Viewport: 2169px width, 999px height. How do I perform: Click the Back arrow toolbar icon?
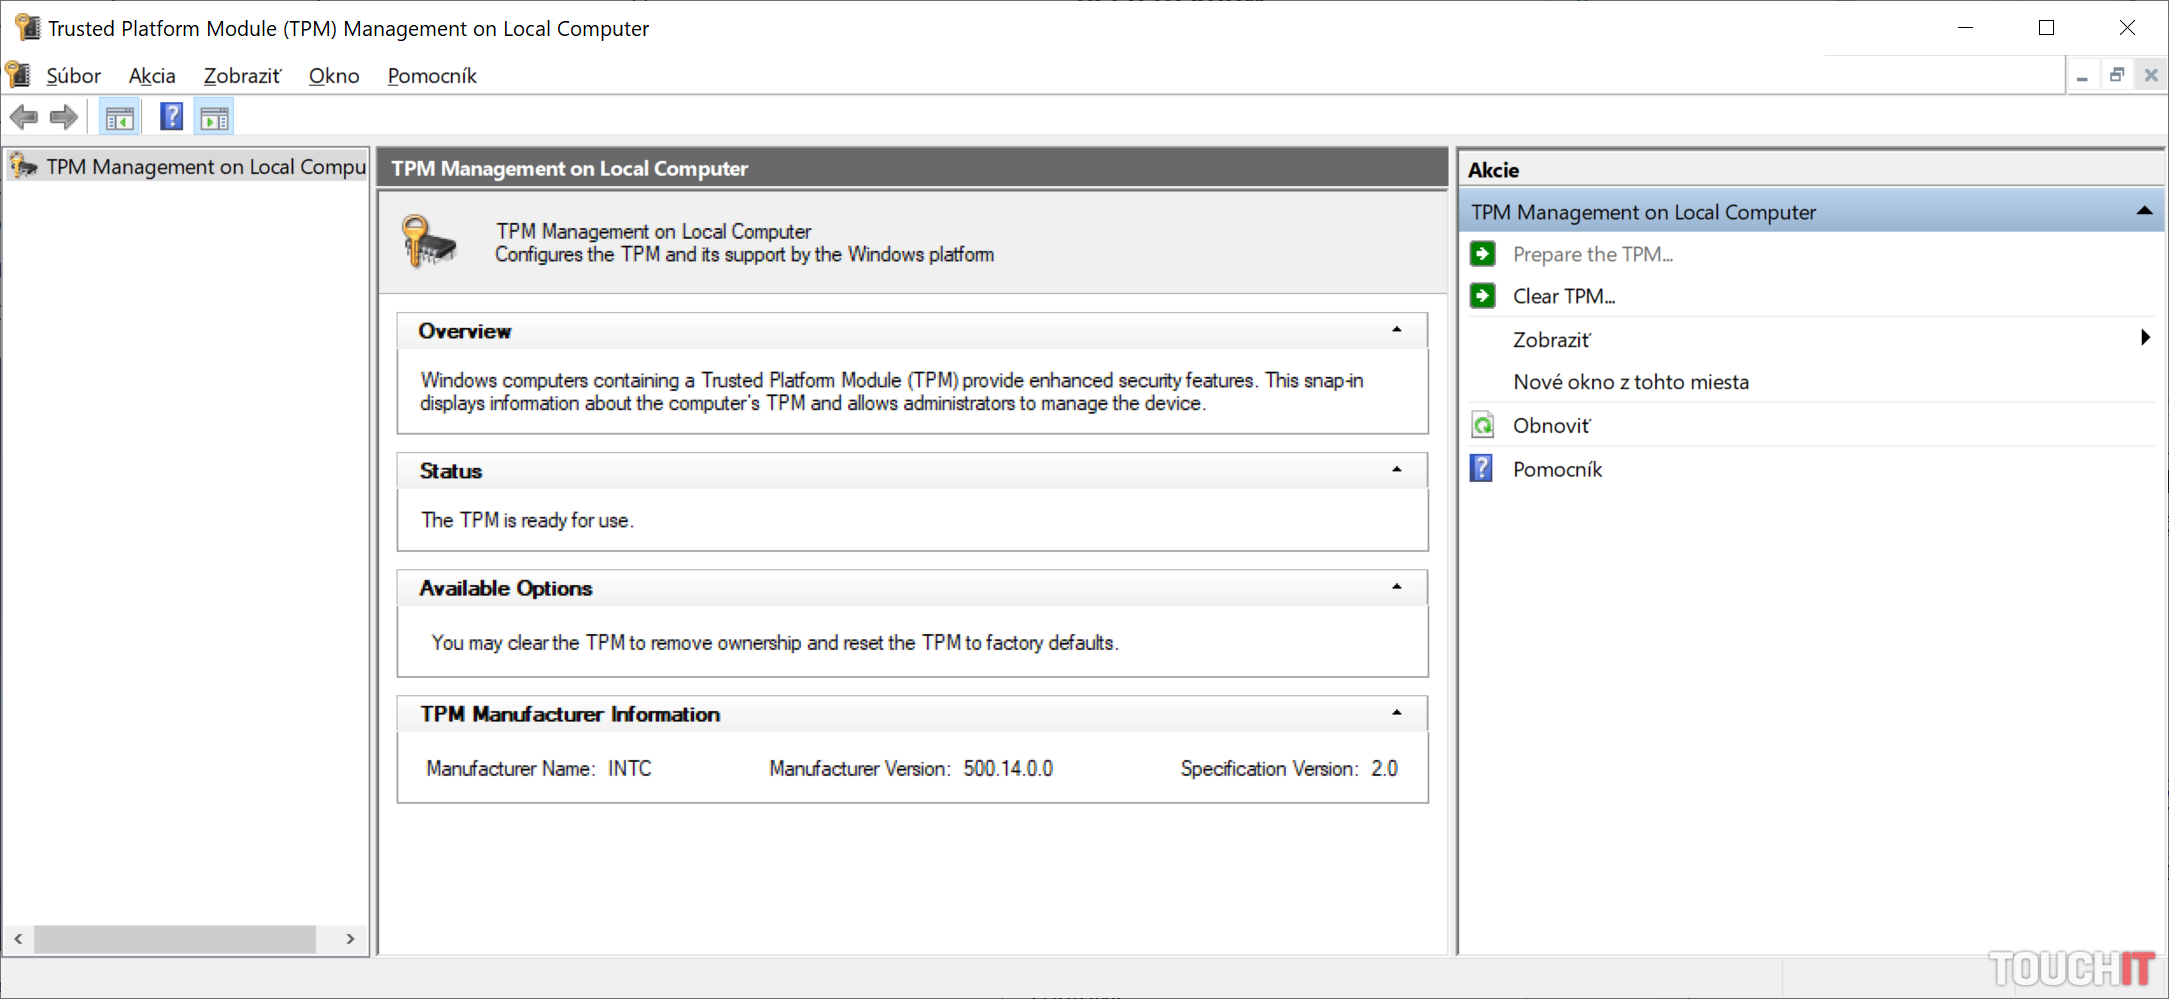pos(24,118)
